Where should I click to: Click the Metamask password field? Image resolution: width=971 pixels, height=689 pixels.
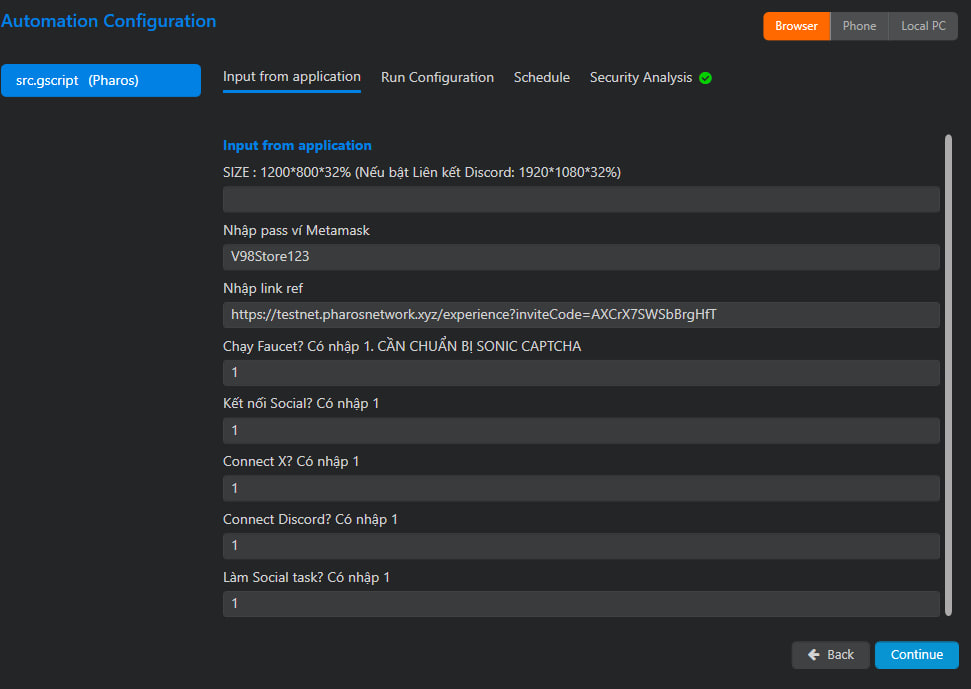tap(581, 257)
